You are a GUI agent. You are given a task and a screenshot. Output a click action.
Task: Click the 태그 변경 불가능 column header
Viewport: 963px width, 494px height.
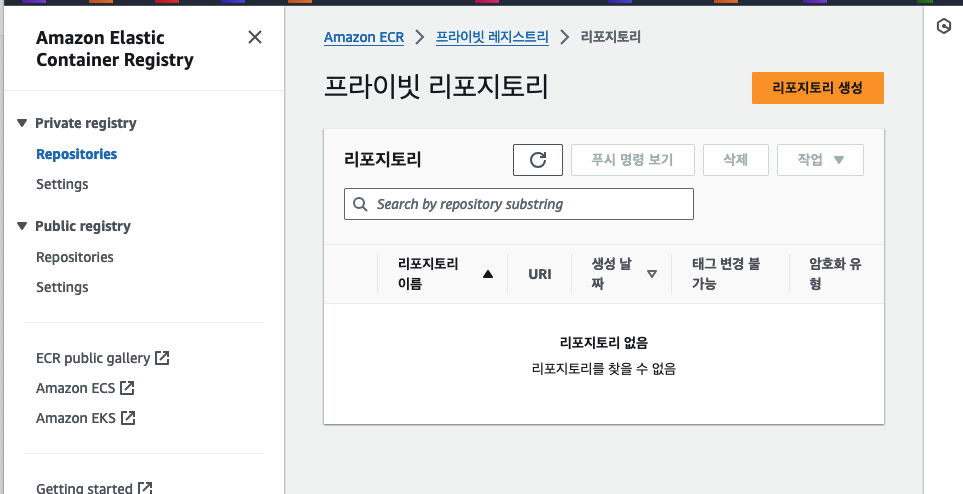pos(726,274)
